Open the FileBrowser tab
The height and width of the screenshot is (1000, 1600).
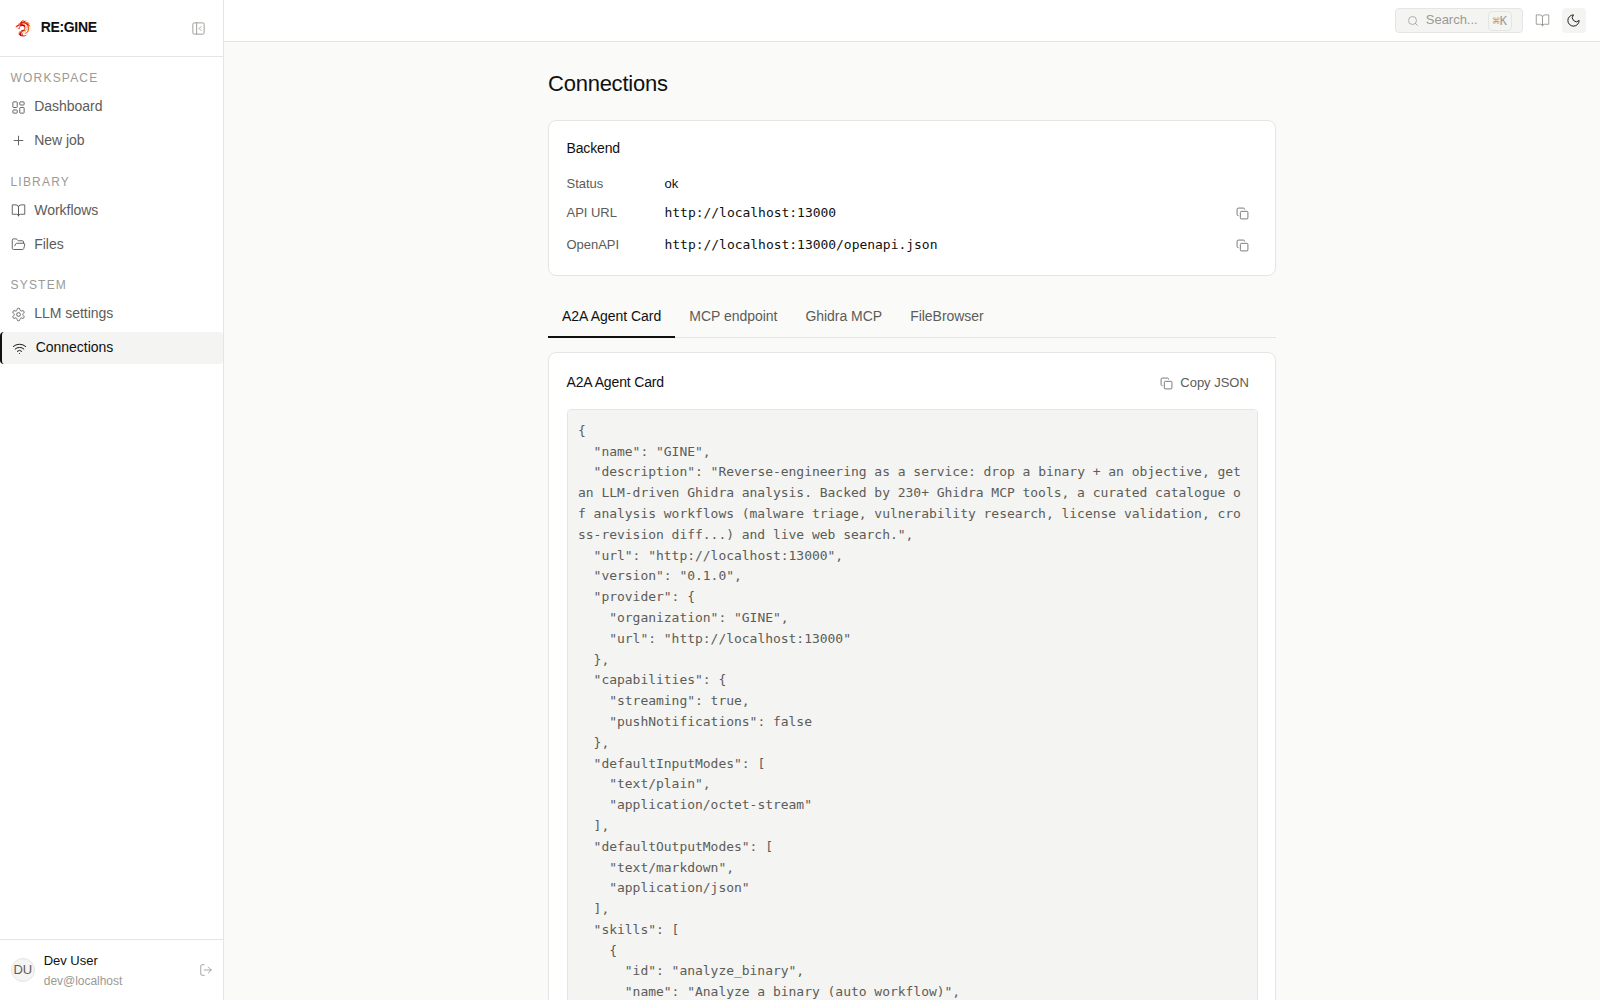click(x=946, y=316)
